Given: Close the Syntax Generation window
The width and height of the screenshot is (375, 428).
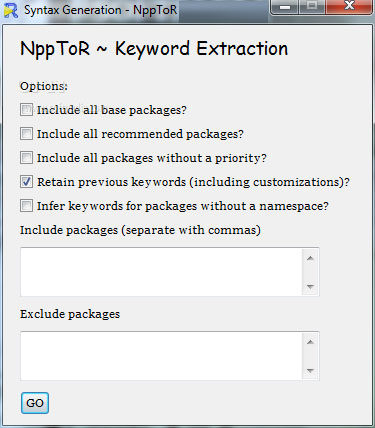Looking at the screenshot, I should pos(349,7).
